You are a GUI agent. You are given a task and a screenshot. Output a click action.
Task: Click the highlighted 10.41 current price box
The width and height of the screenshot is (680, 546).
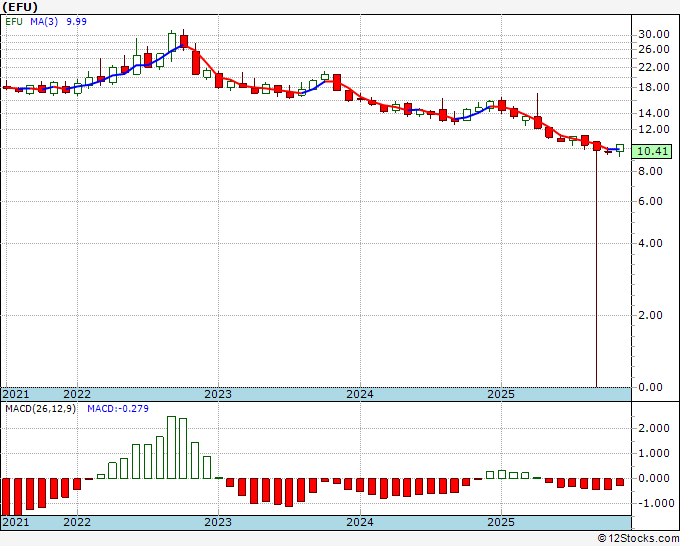(x=652, y=151)
